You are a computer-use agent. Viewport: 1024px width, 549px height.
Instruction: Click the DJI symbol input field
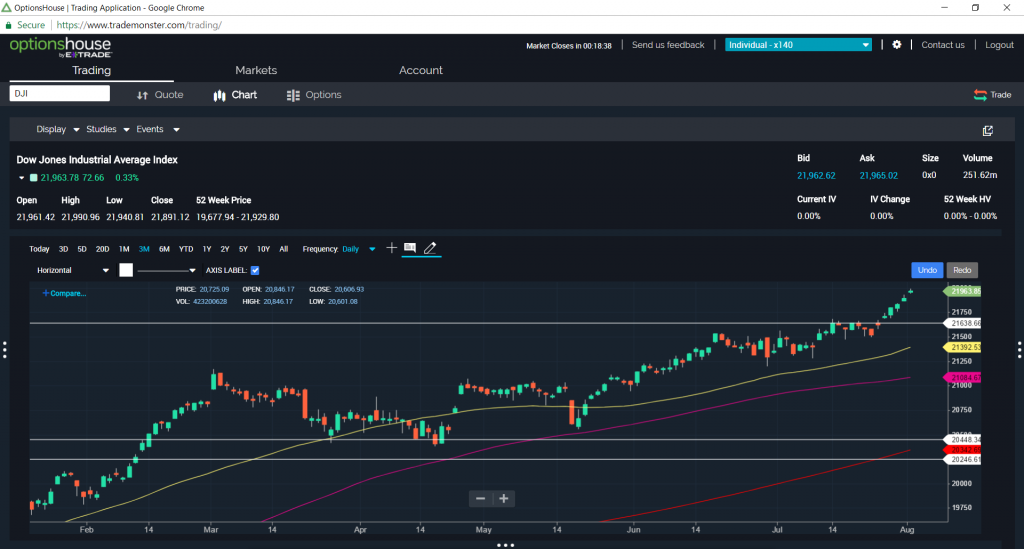click(x=59, y=93)
